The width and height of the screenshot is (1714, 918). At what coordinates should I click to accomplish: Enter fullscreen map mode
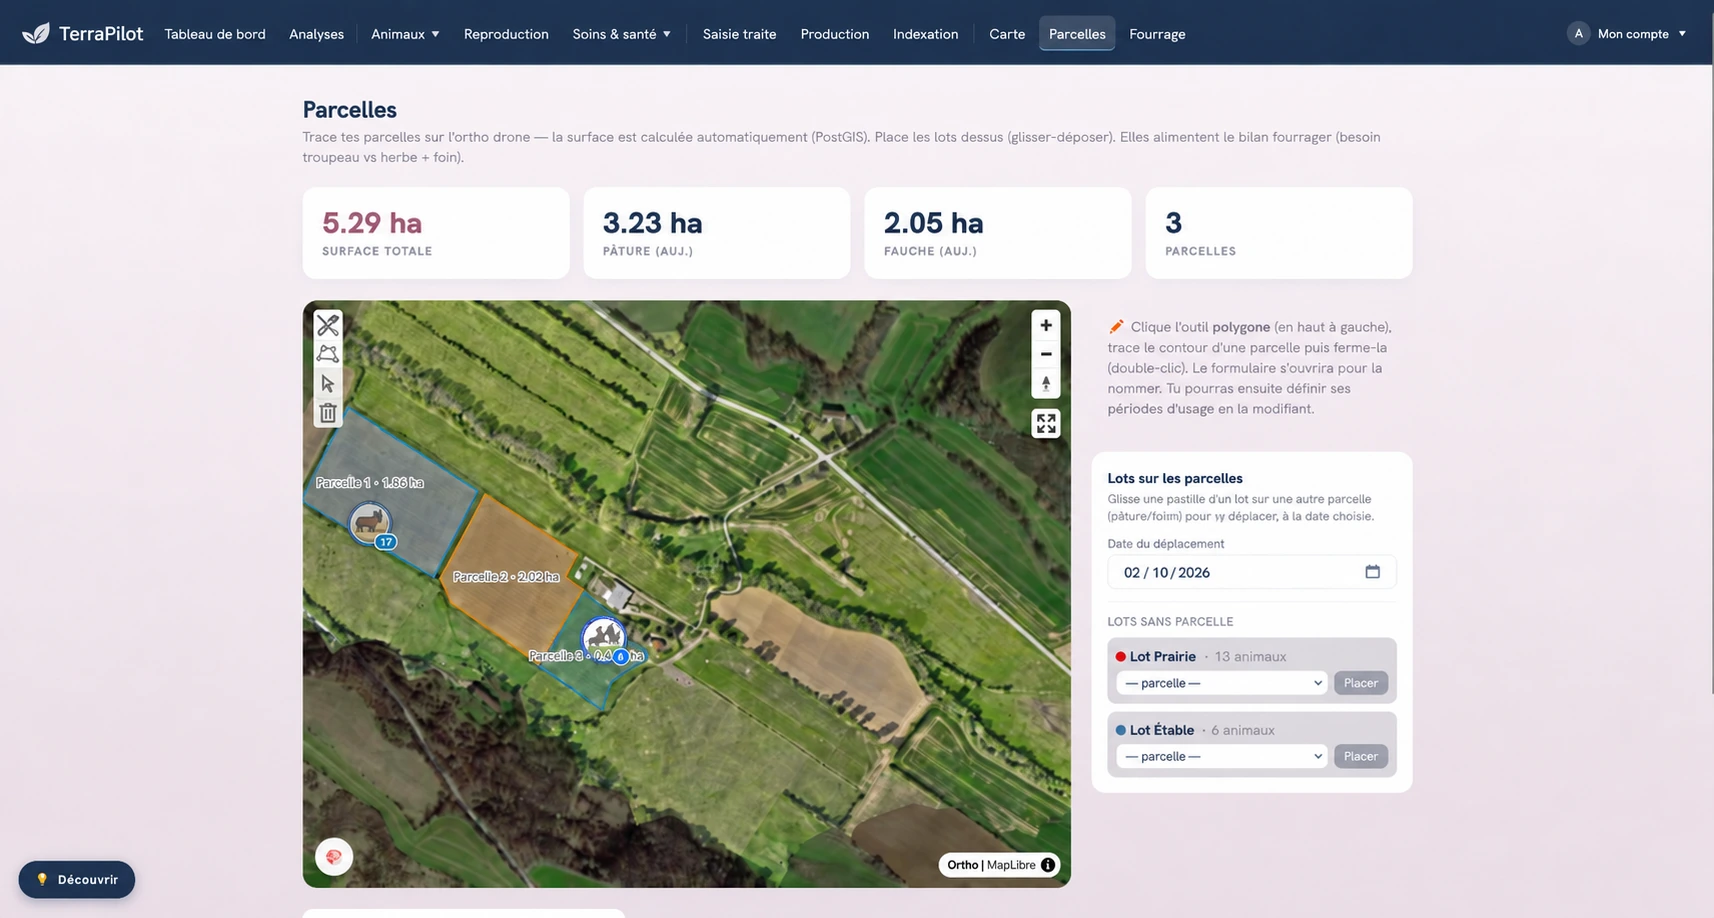pyautogui.click(x=1046, y=424)
